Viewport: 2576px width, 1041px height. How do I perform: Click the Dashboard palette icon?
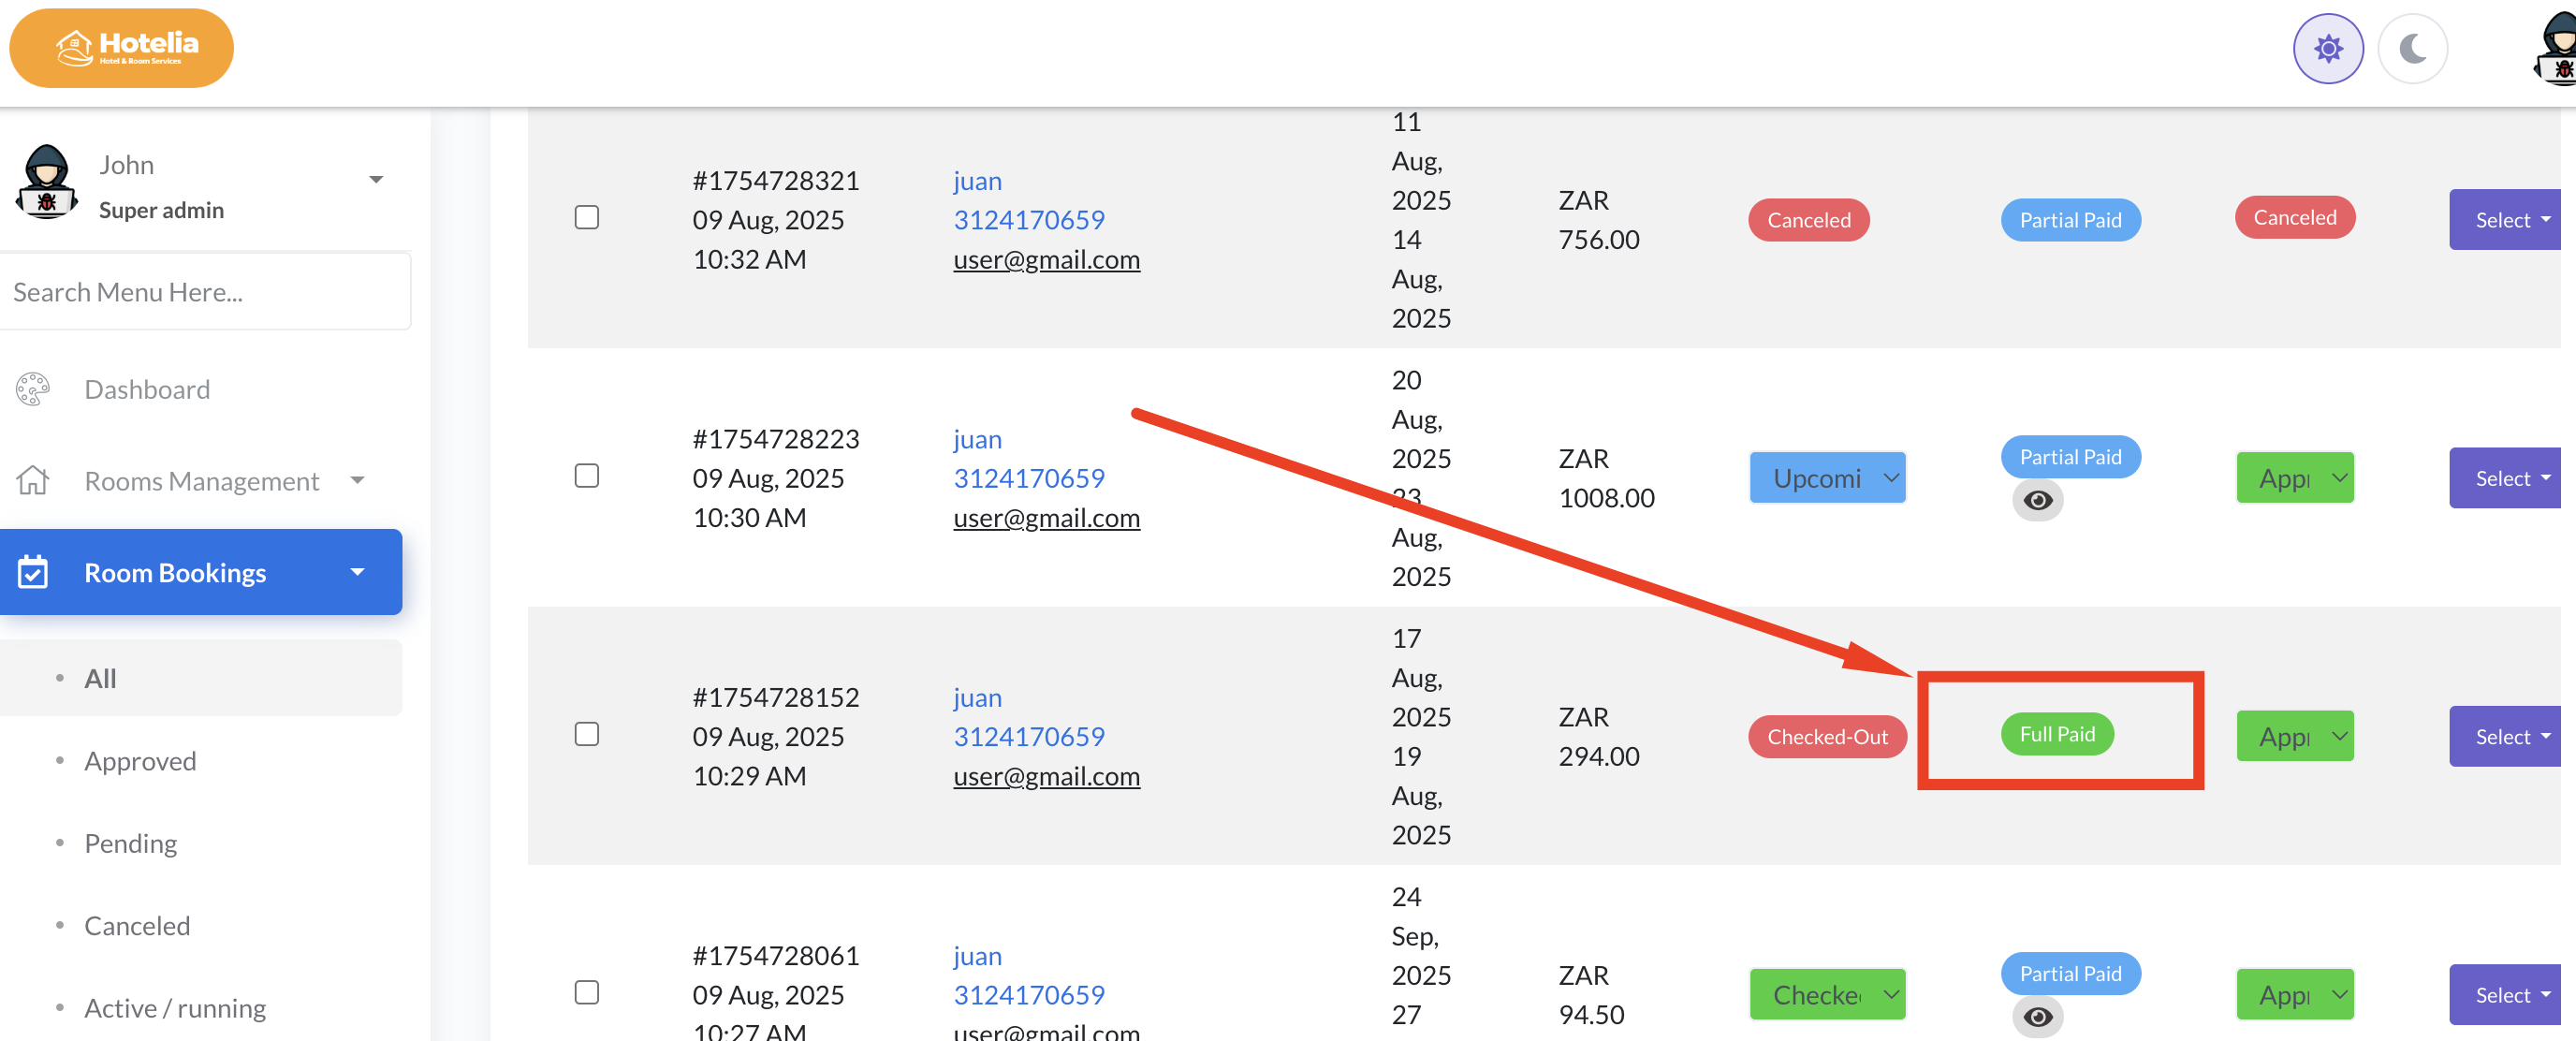tap(32, 389)
